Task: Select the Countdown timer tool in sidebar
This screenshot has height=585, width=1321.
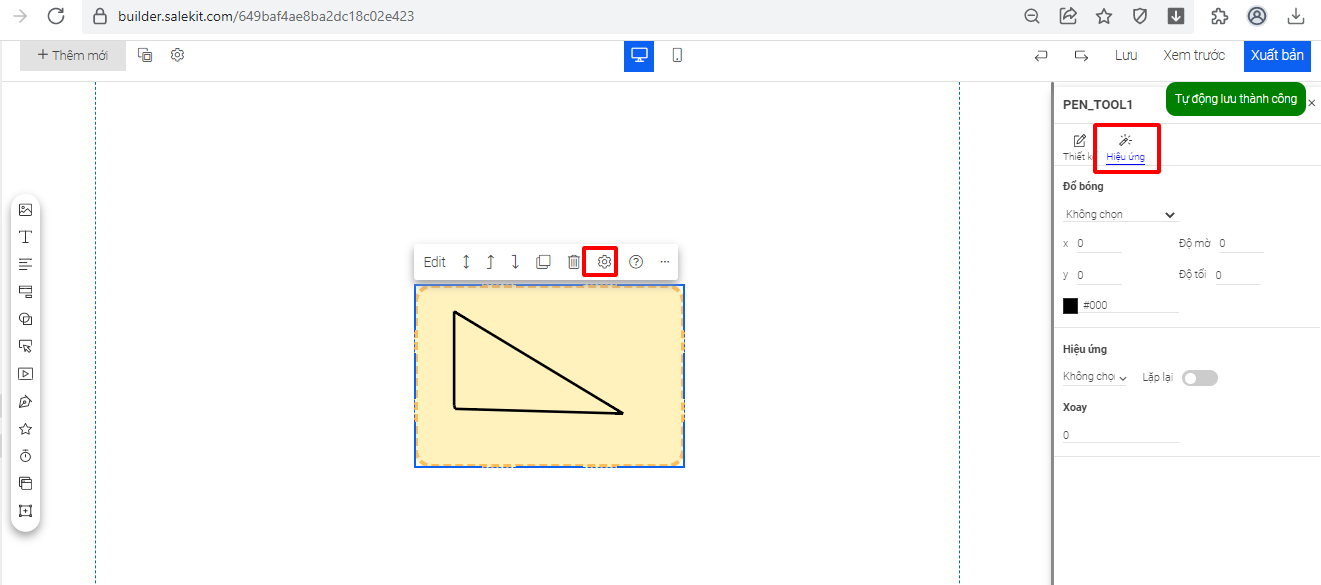Action: pos(26,456)
